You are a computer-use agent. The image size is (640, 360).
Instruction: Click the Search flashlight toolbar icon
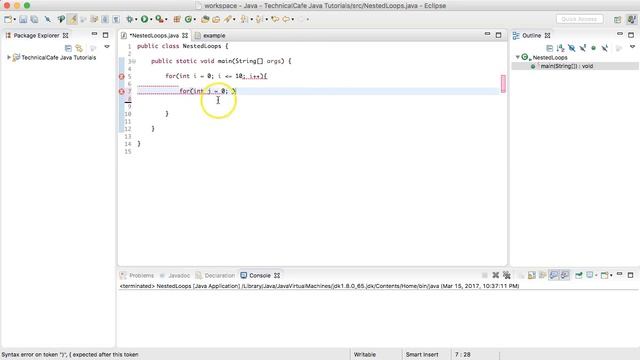click(227, 19)
